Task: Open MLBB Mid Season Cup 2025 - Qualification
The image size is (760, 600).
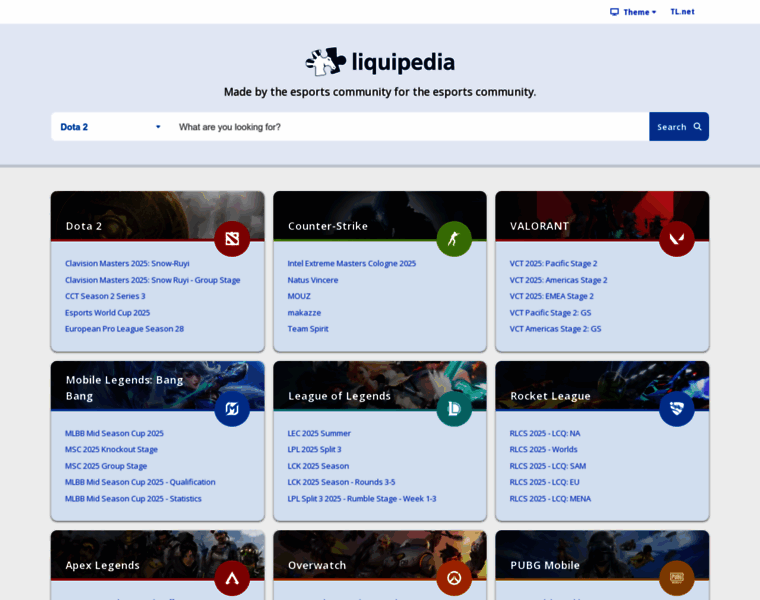Action: 140,482
